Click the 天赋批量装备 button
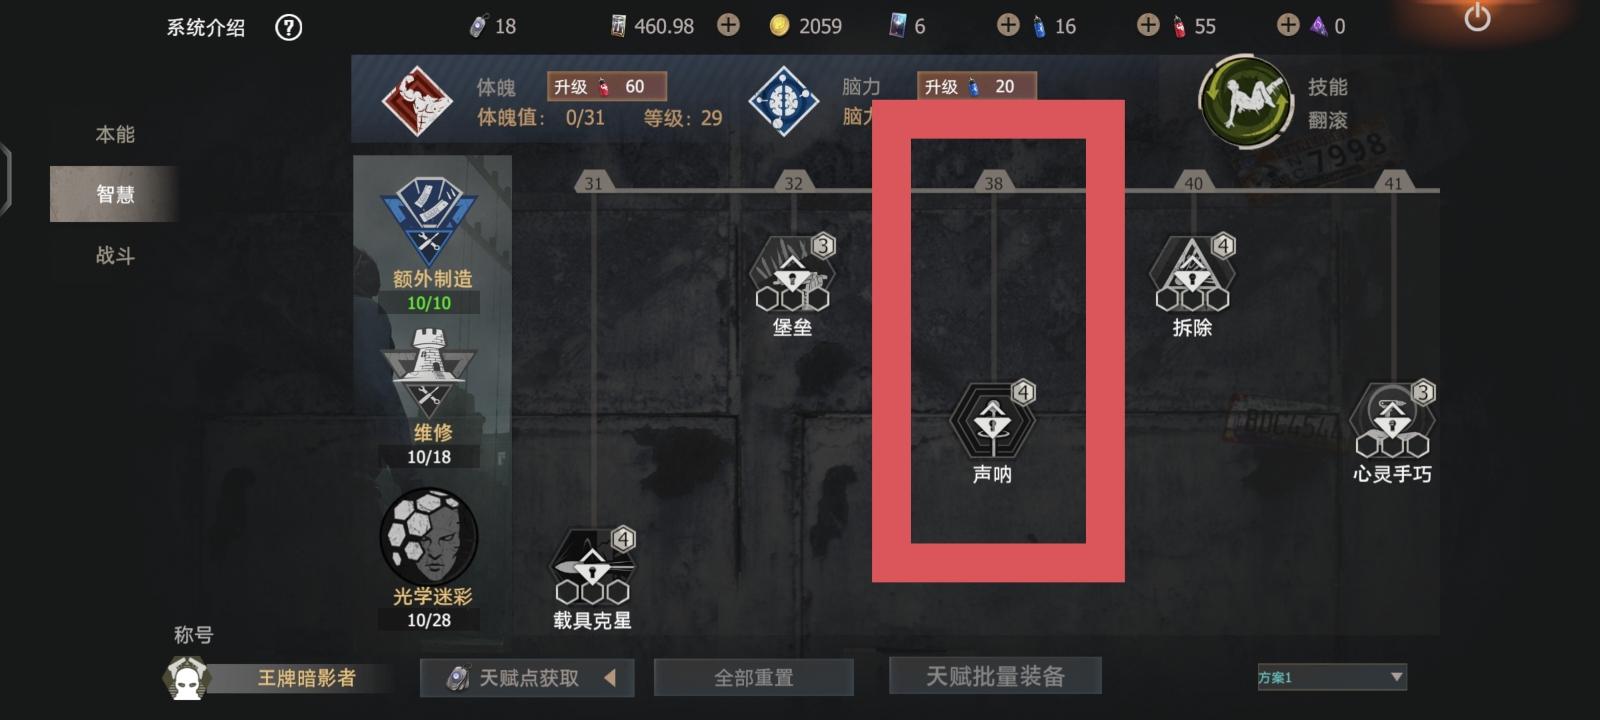The image size is (1600, 720). coord(995,676)
